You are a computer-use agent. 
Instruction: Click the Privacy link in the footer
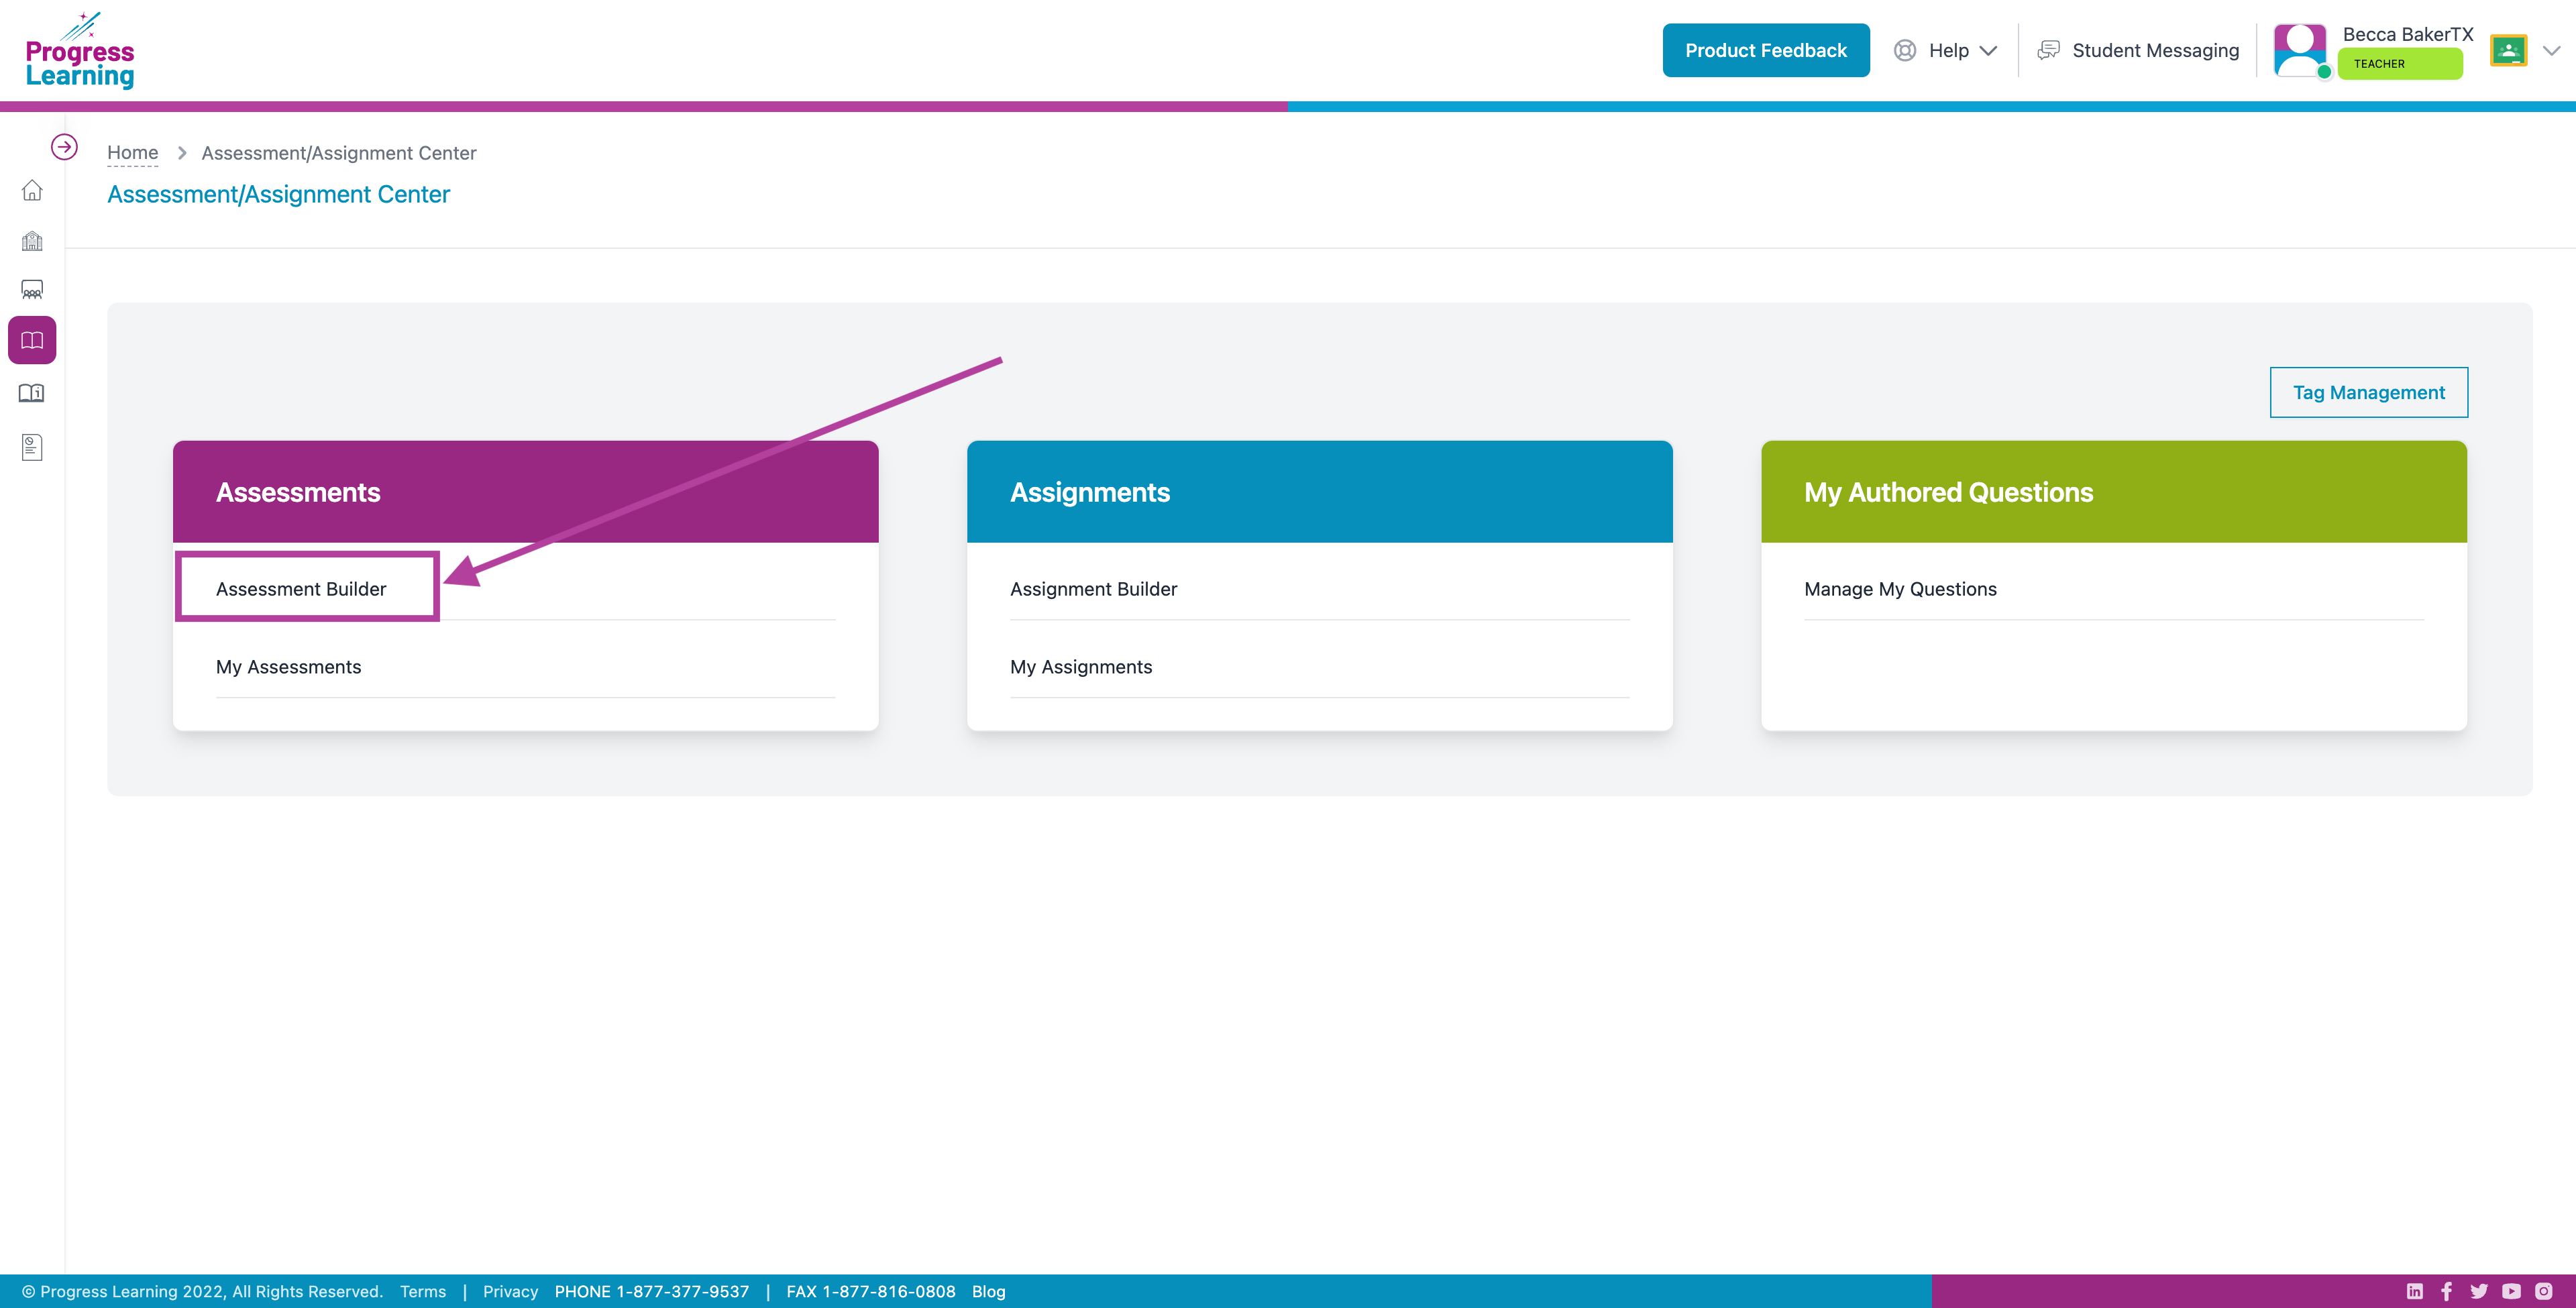point(510,1291)
